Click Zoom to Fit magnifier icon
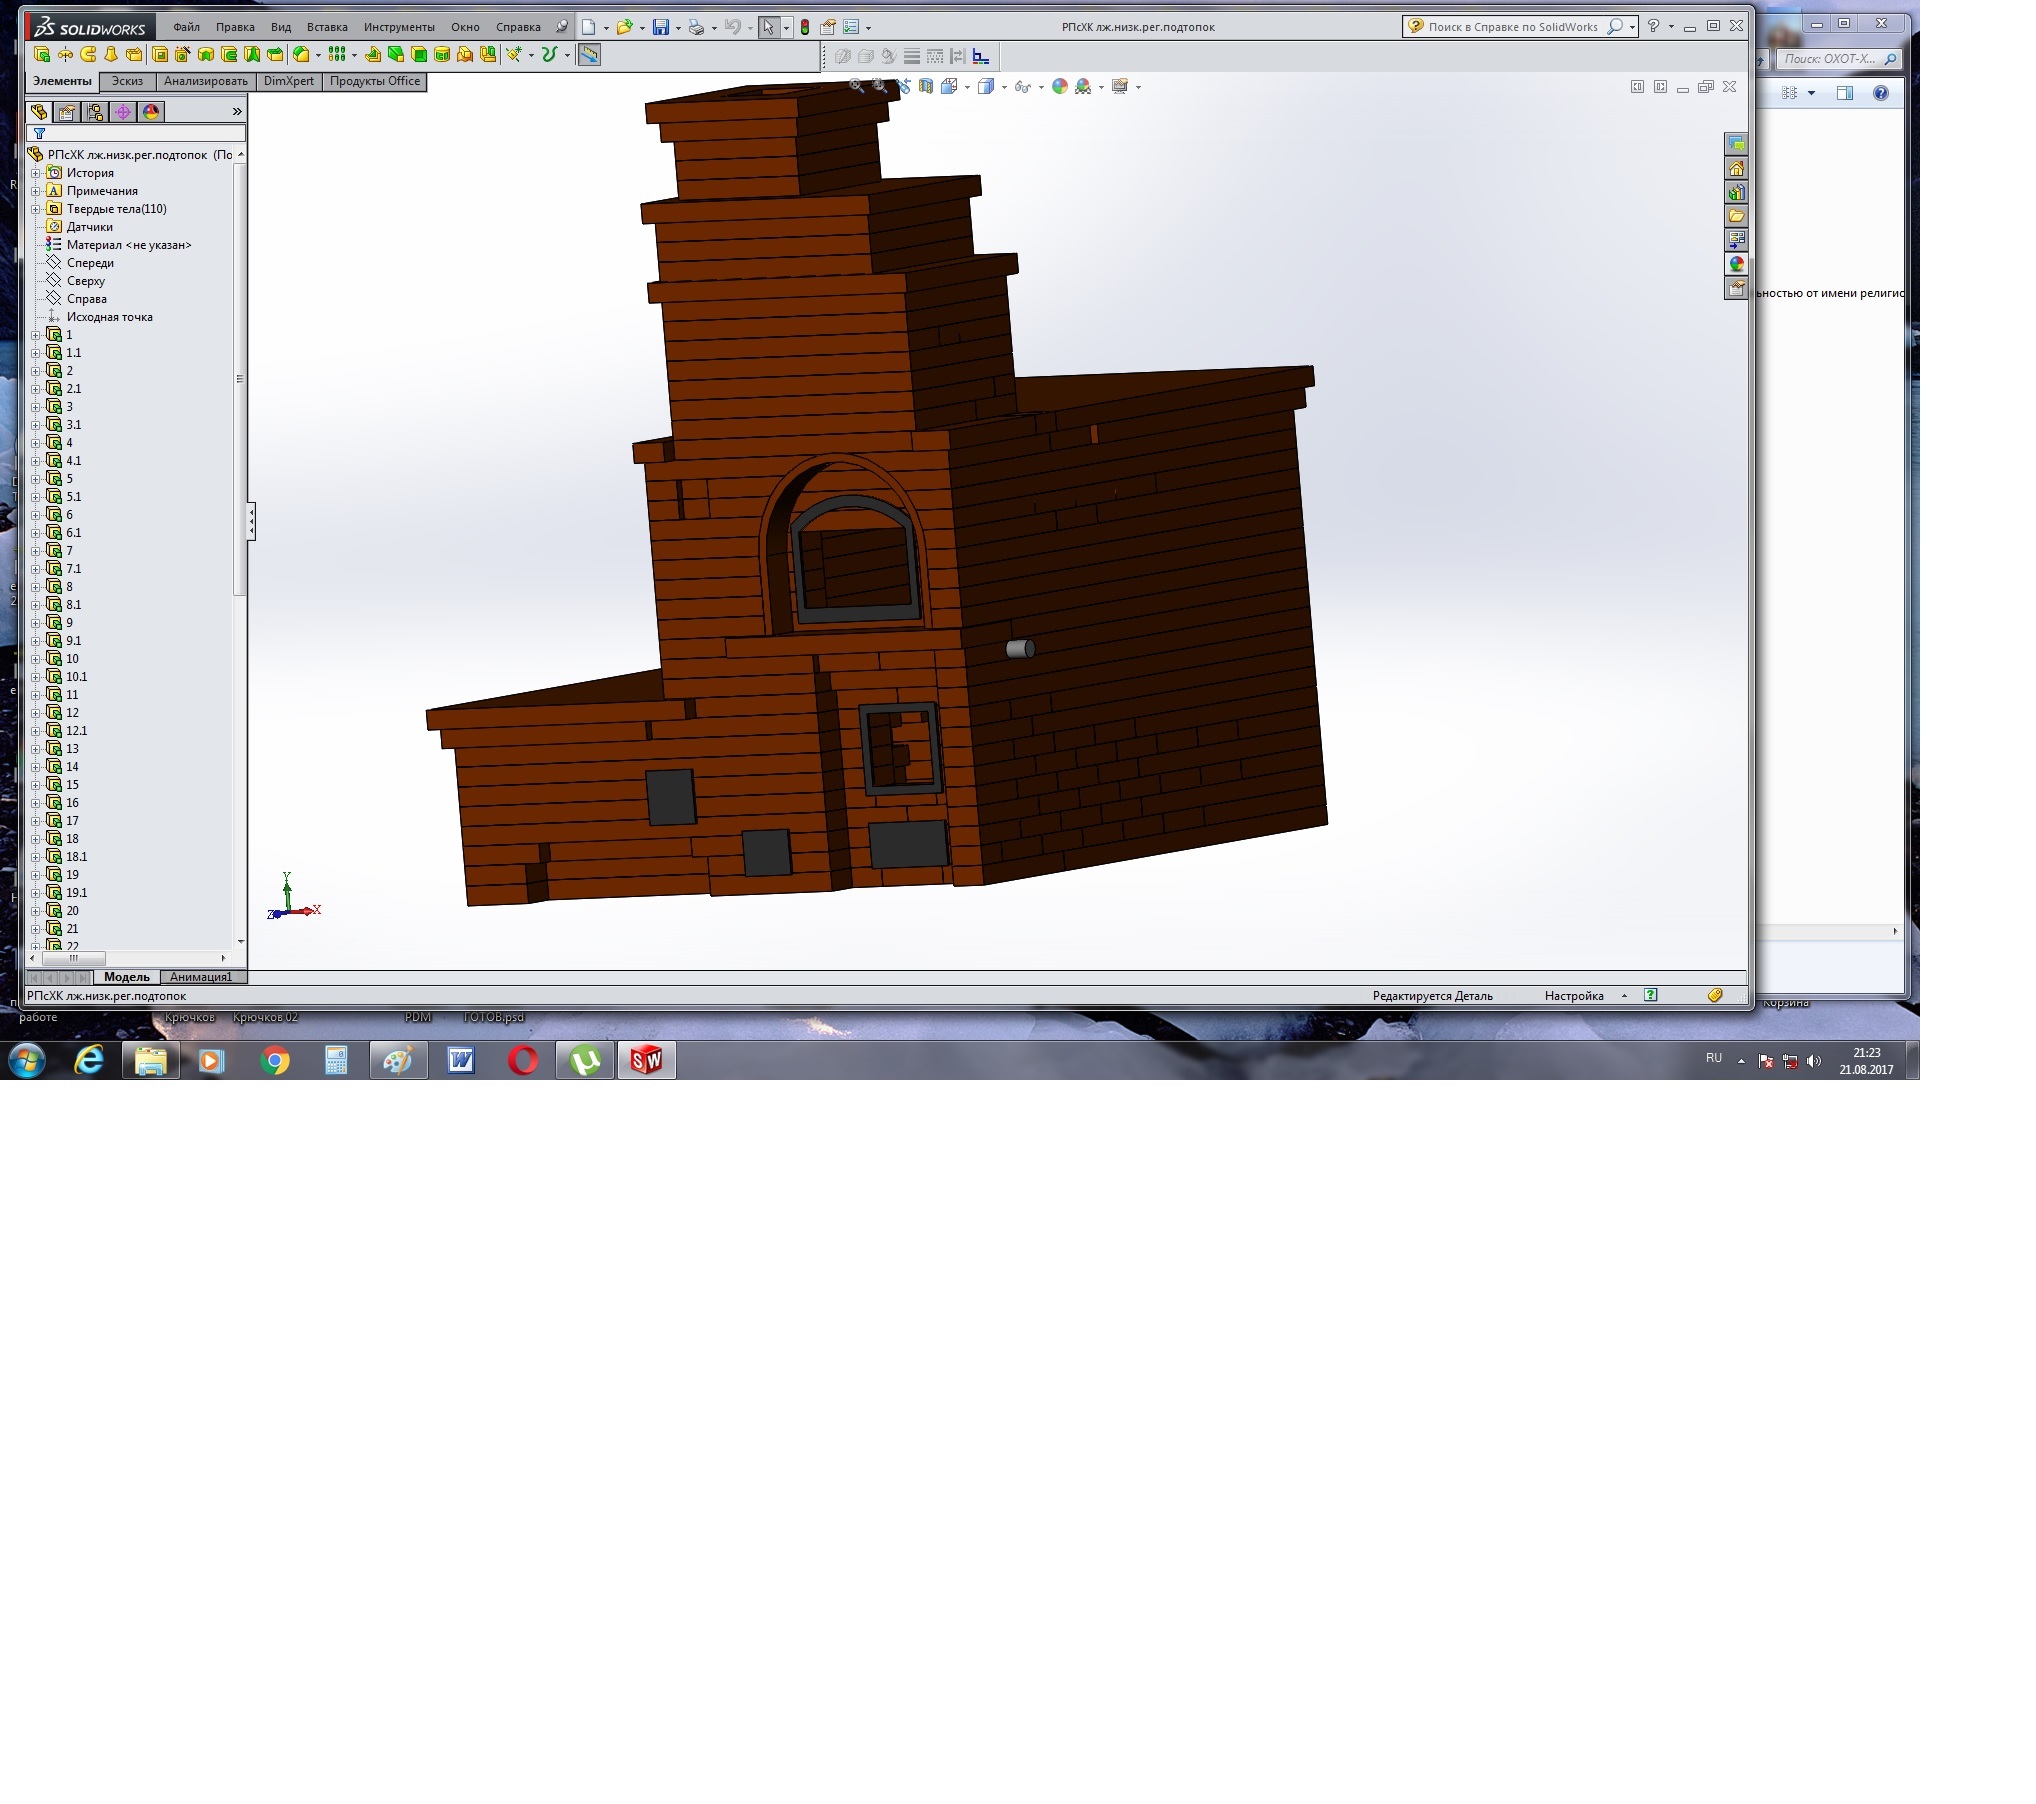The height and width of the screenshot is (1804, 2036). coord(857,87)
